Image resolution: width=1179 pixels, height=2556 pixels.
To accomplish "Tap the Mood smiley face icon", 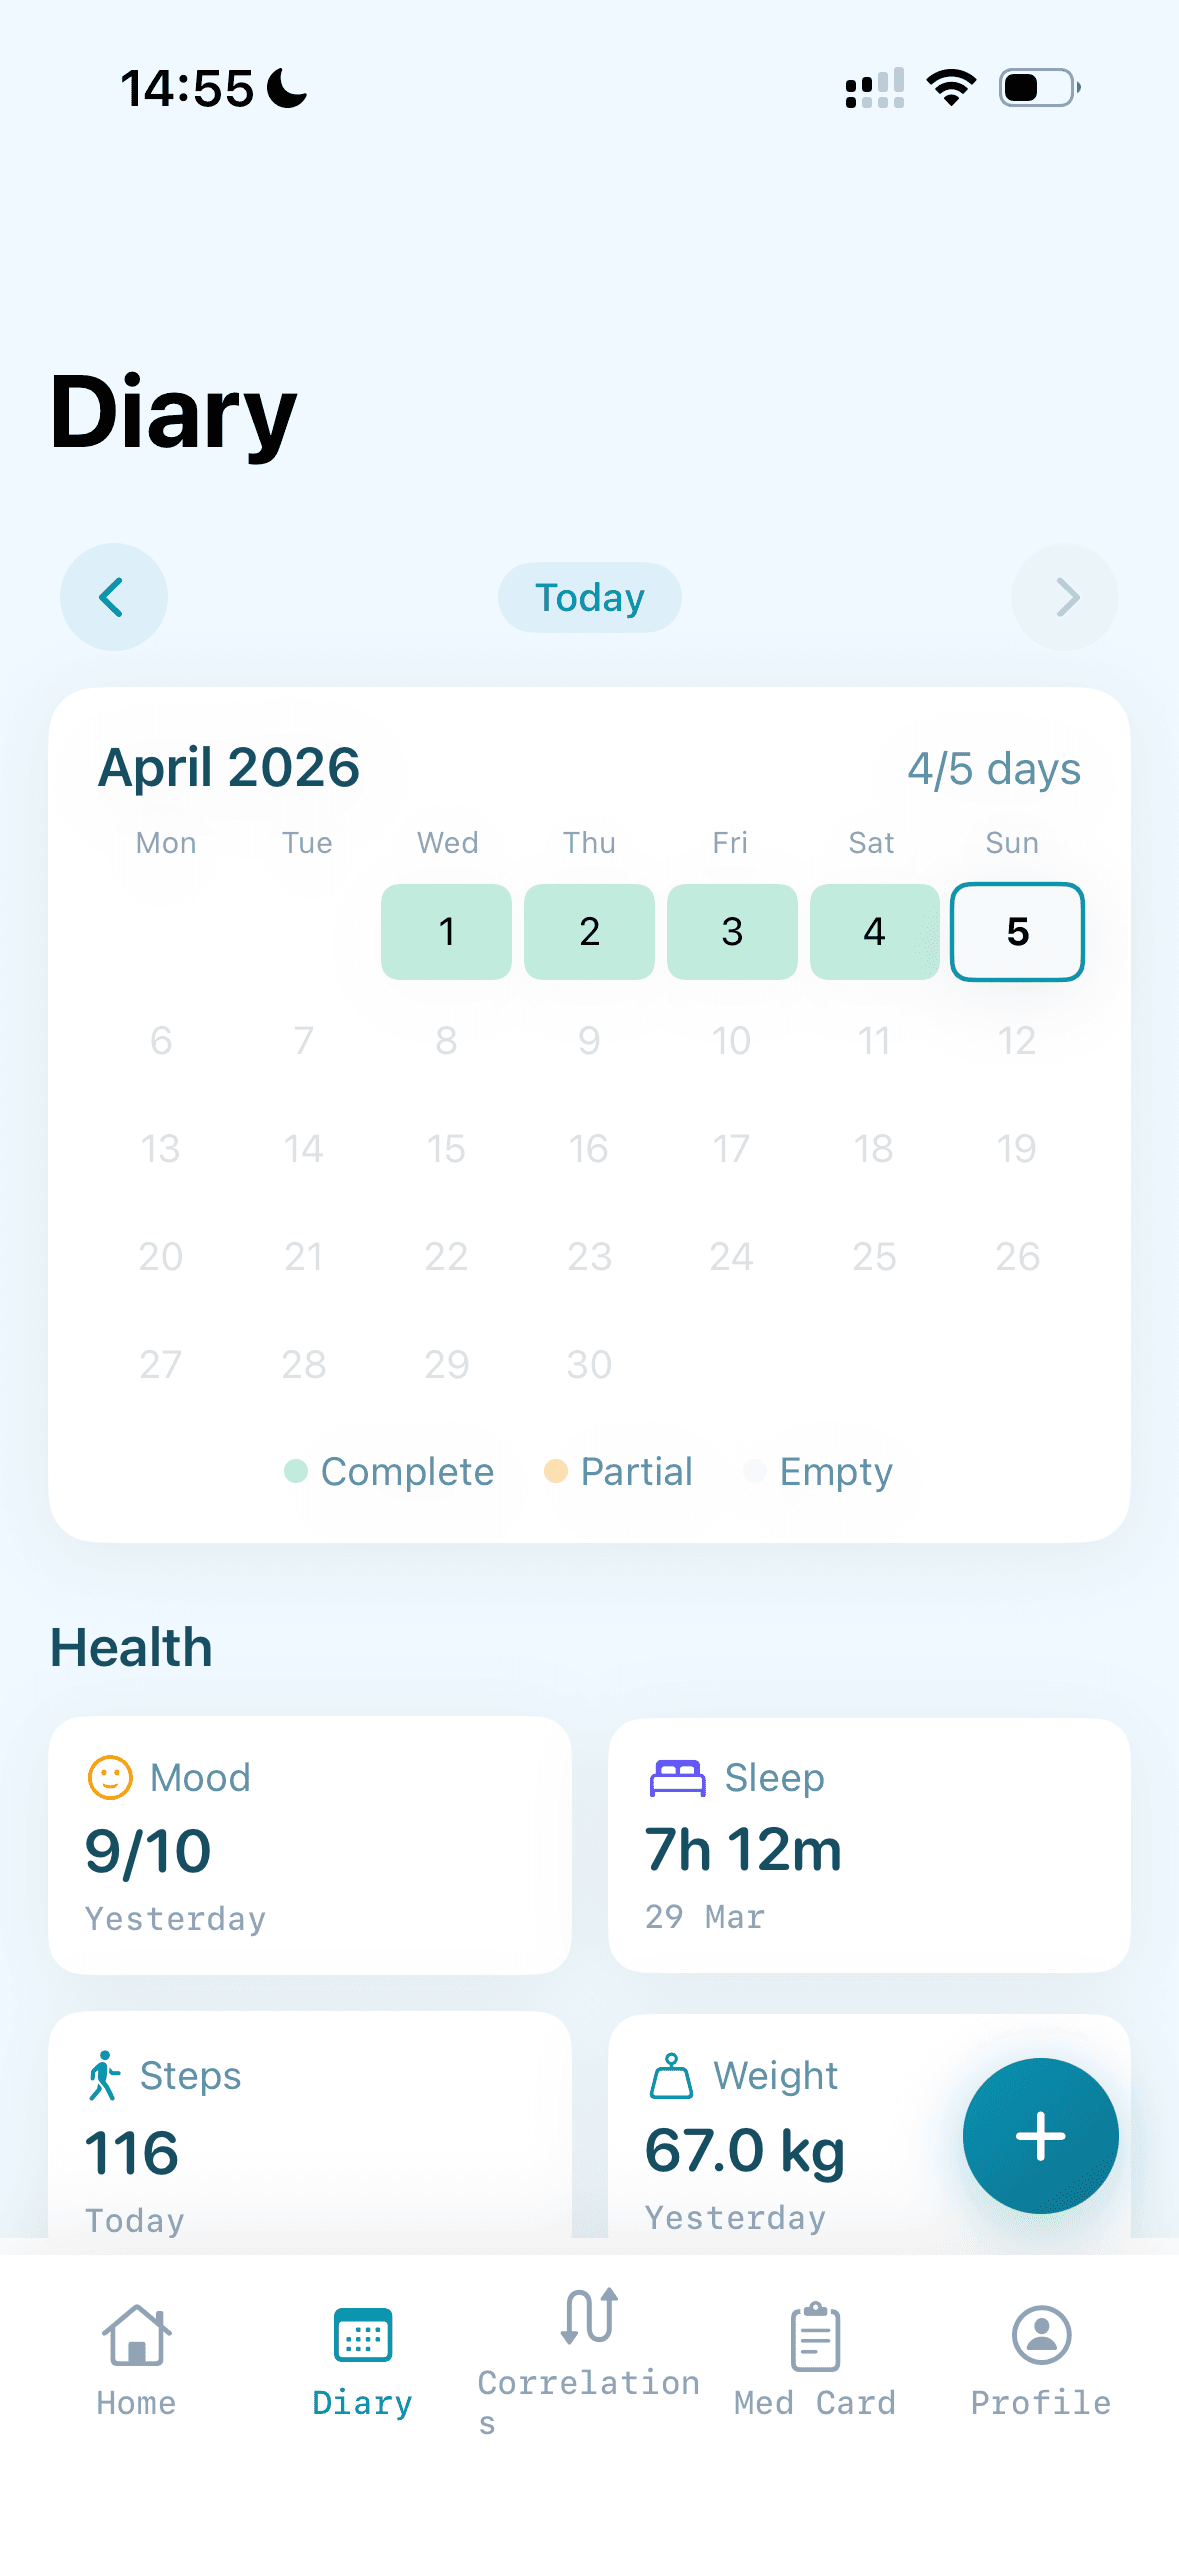I will pyautogui.click(x=110, y=1778).
